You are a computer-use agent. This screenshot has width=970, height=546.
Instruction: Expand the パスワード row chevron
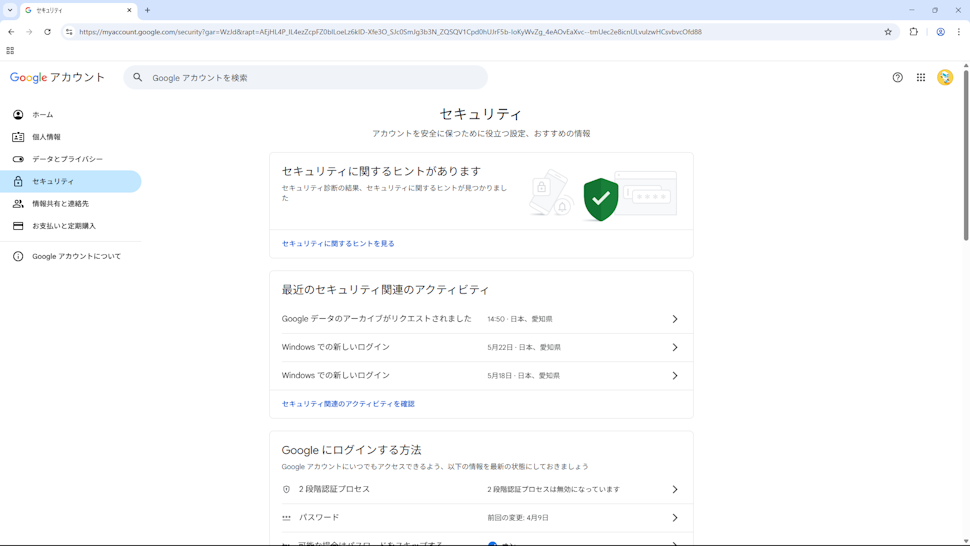coord(674,518)
